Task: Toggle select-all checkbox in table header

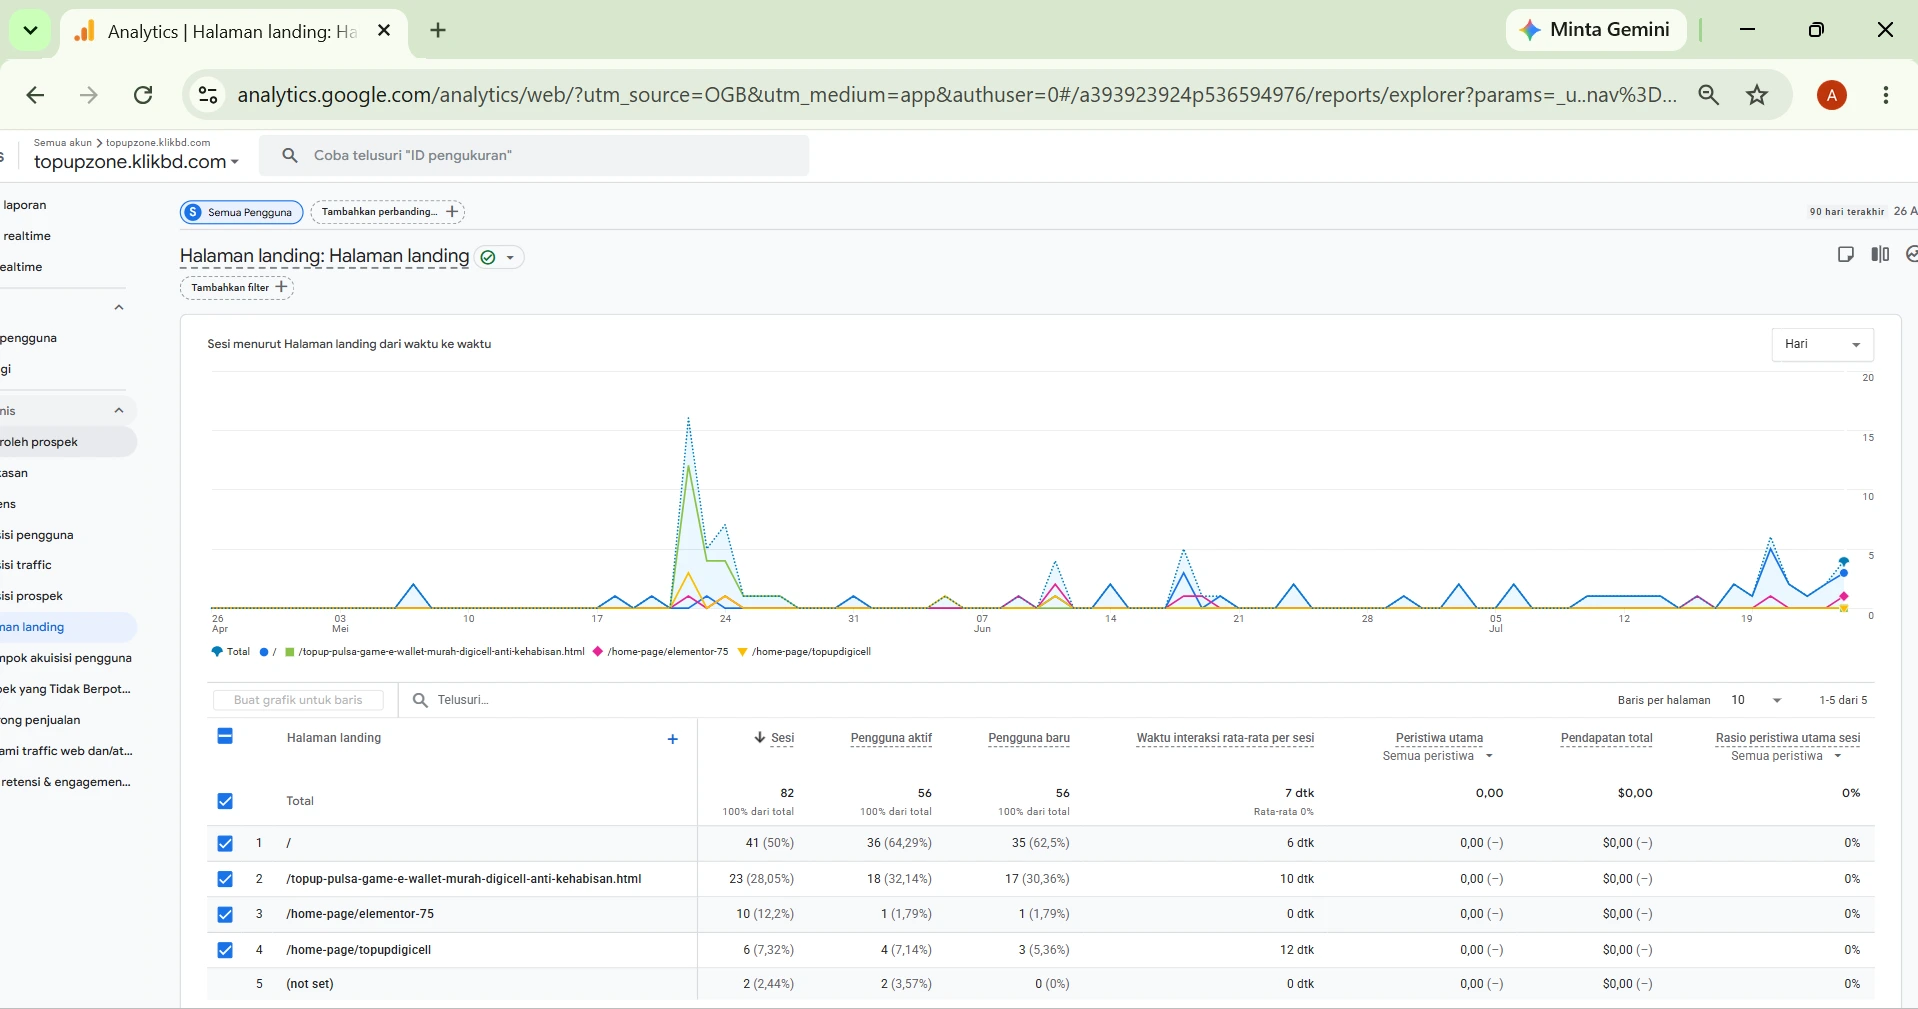Action: pyautogui.click(x=225, y=737)
